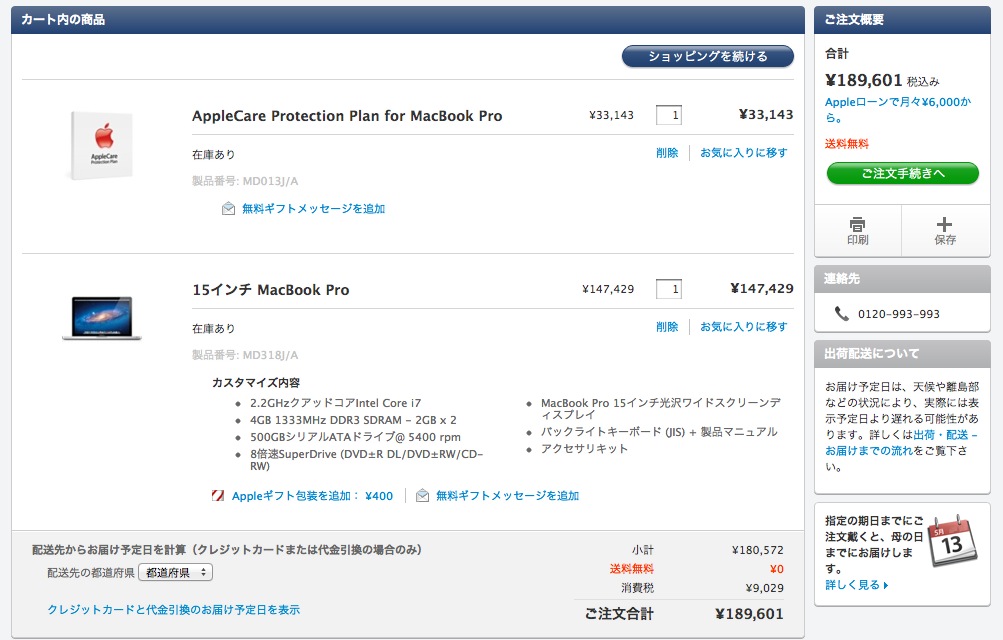Click the 出荷配送について panel header

click(x=902, y=354)
